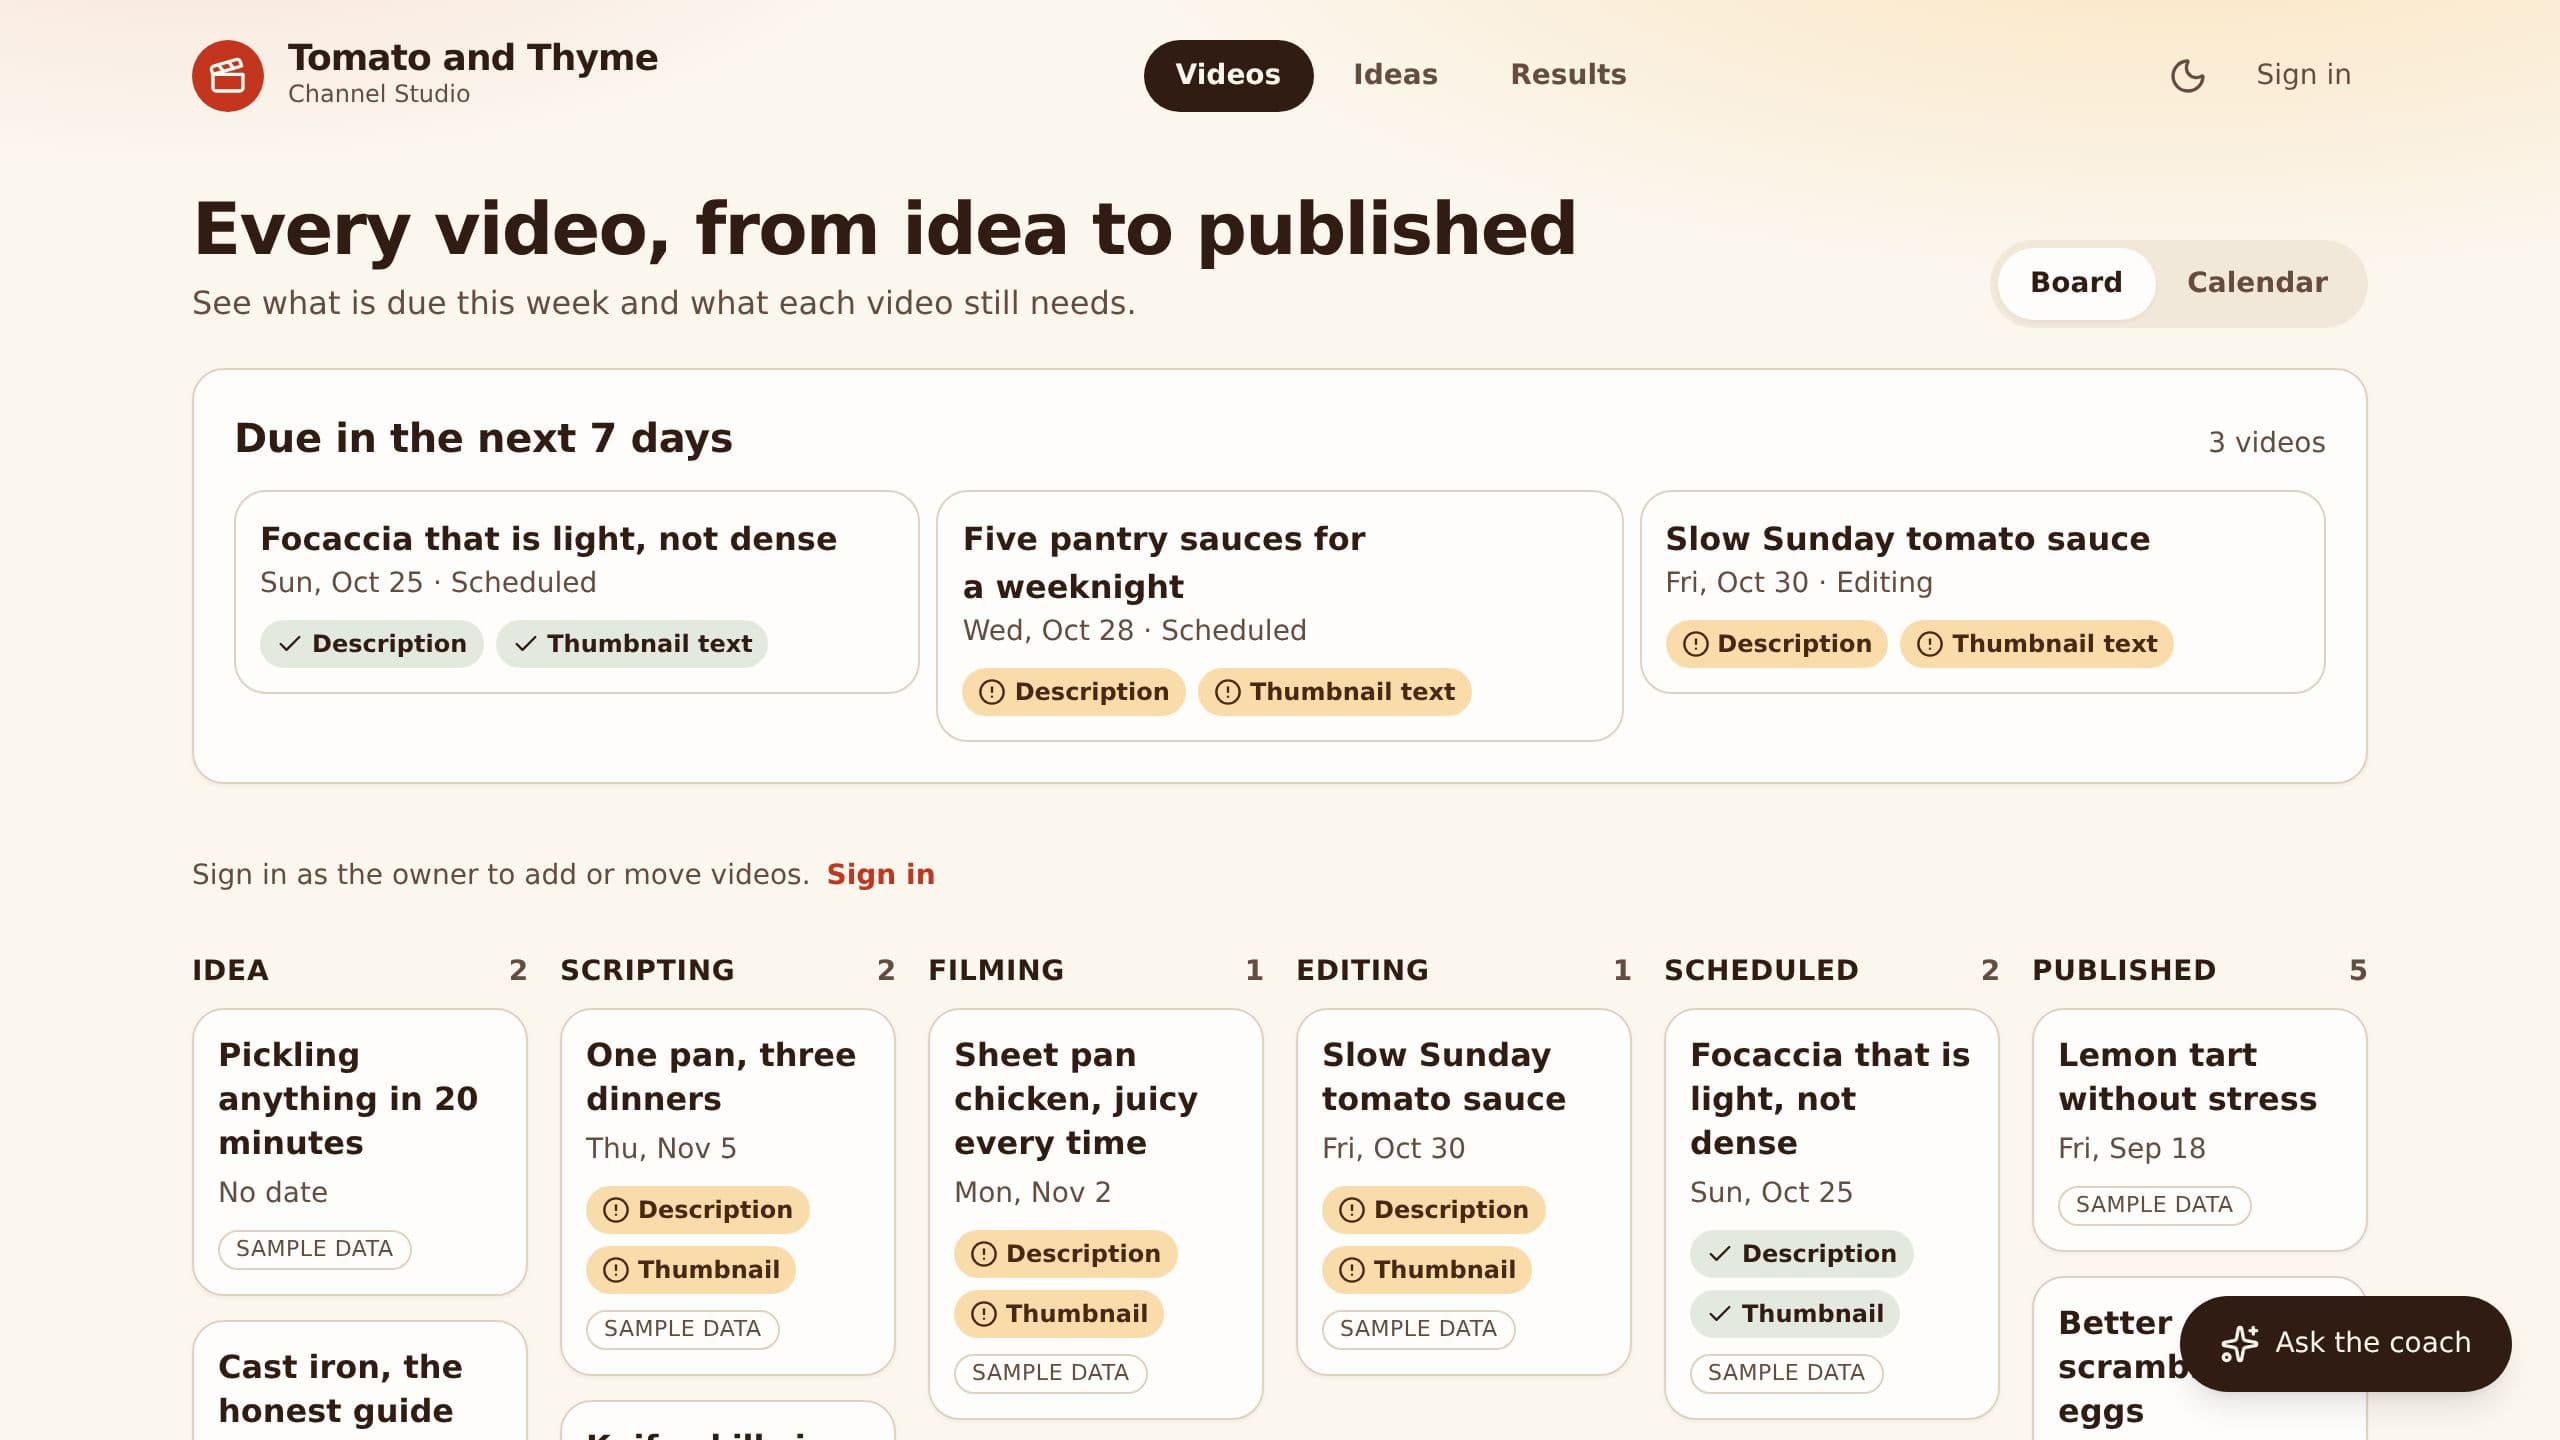Image resolution: width=2560 pixels, height=1440 pixels.
Task: Open Sheet pan chicken, juicy every time card
Action: pos(1095,1213)
